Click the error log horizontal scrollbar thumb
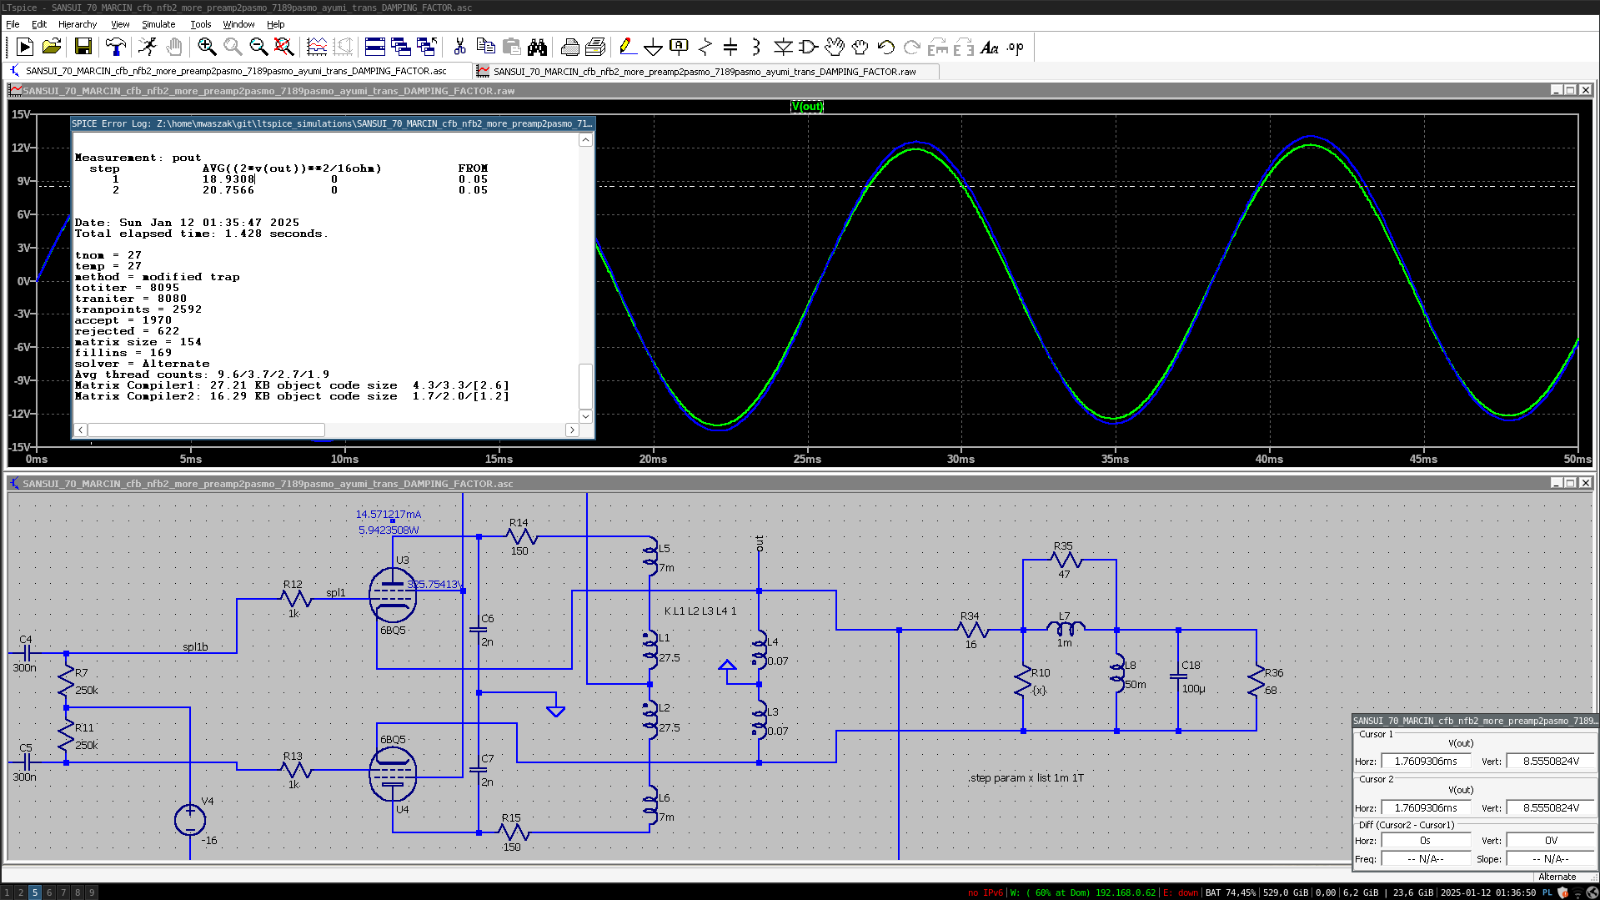The height and width of the screenshot is (900, 1600). 206,430
